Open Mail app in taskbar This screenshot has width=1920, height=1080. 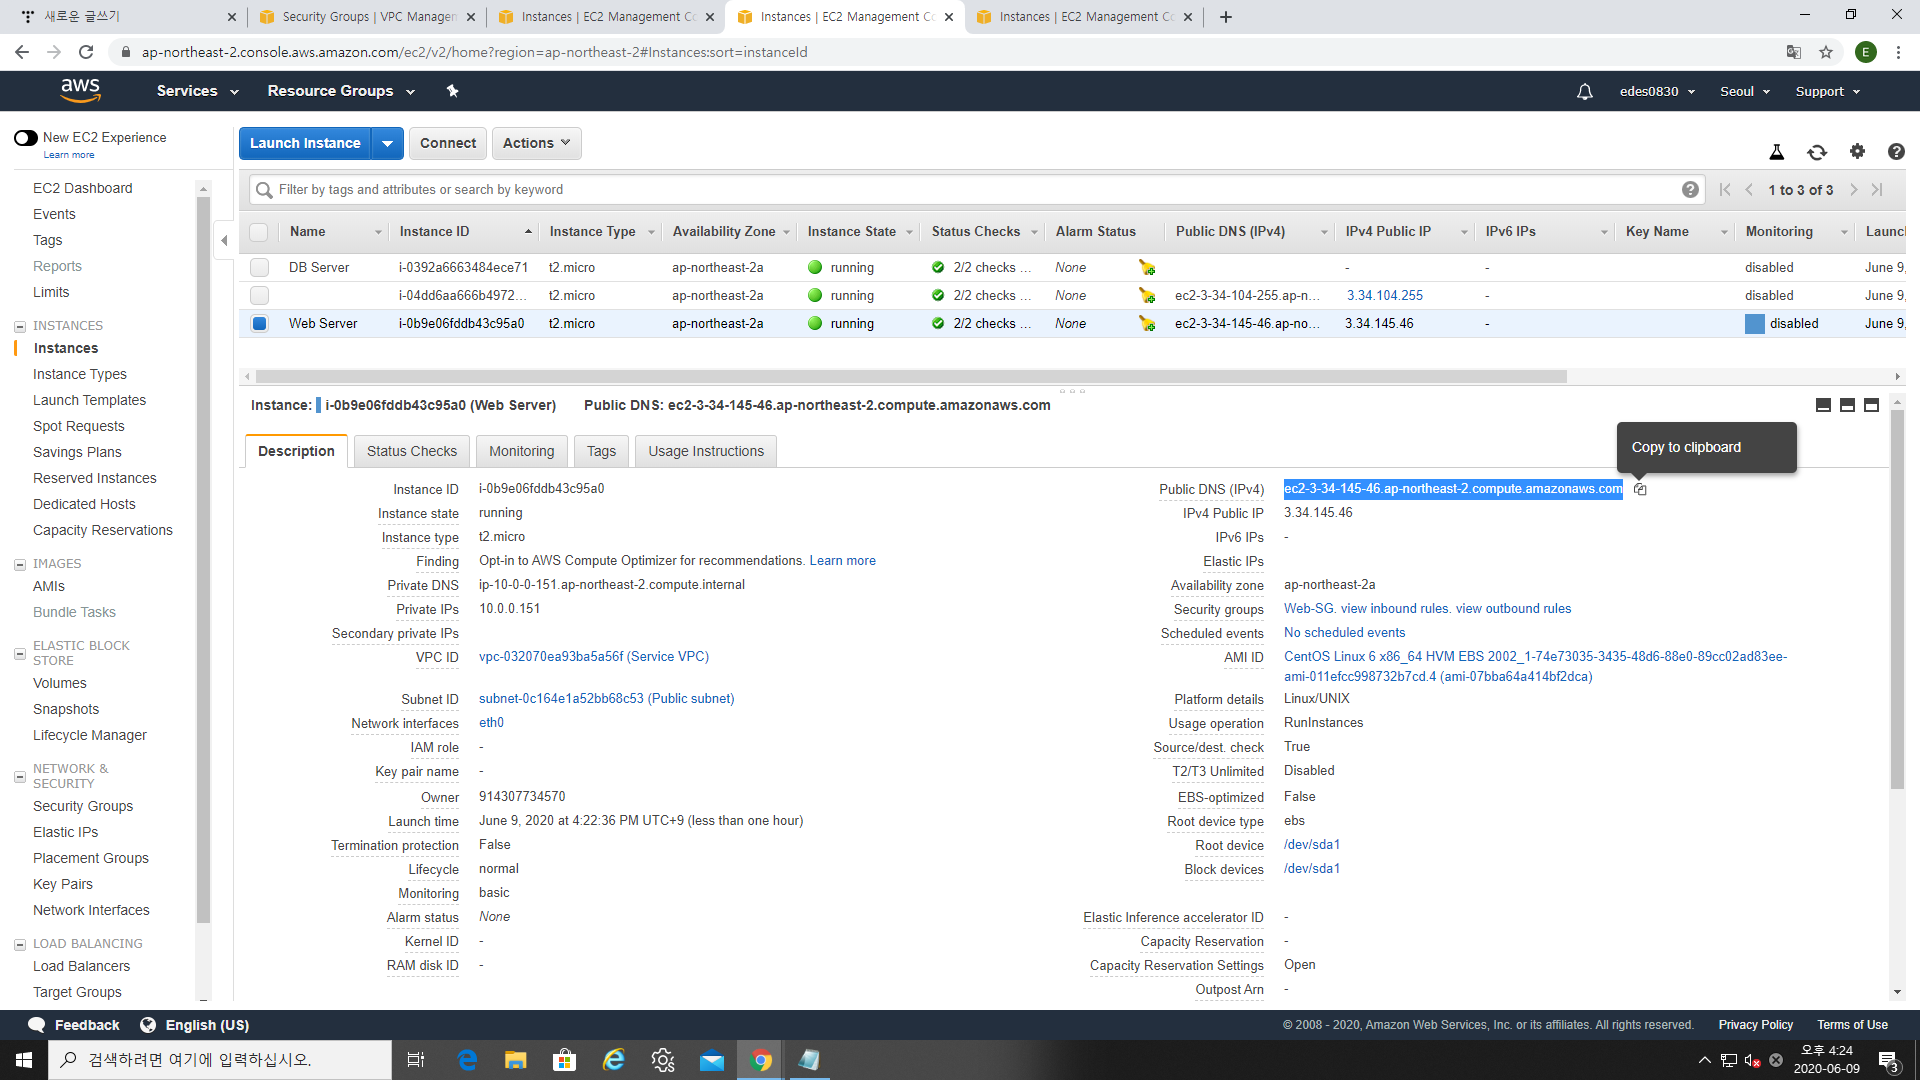[x=712, y=1060]
